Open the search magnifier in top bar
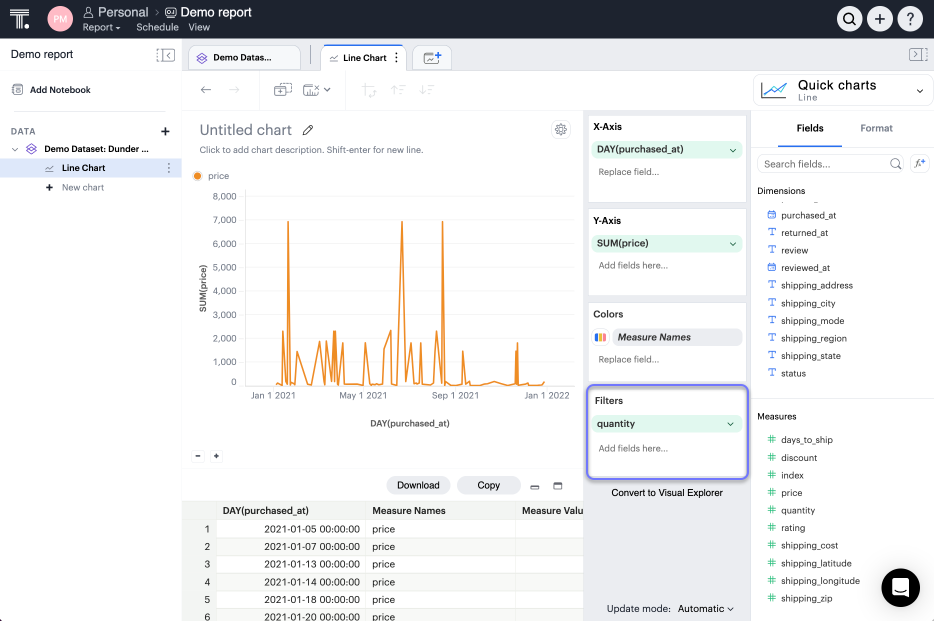Image resolution: width=934 pixels, height=621 pixels. tap(849, 18)
